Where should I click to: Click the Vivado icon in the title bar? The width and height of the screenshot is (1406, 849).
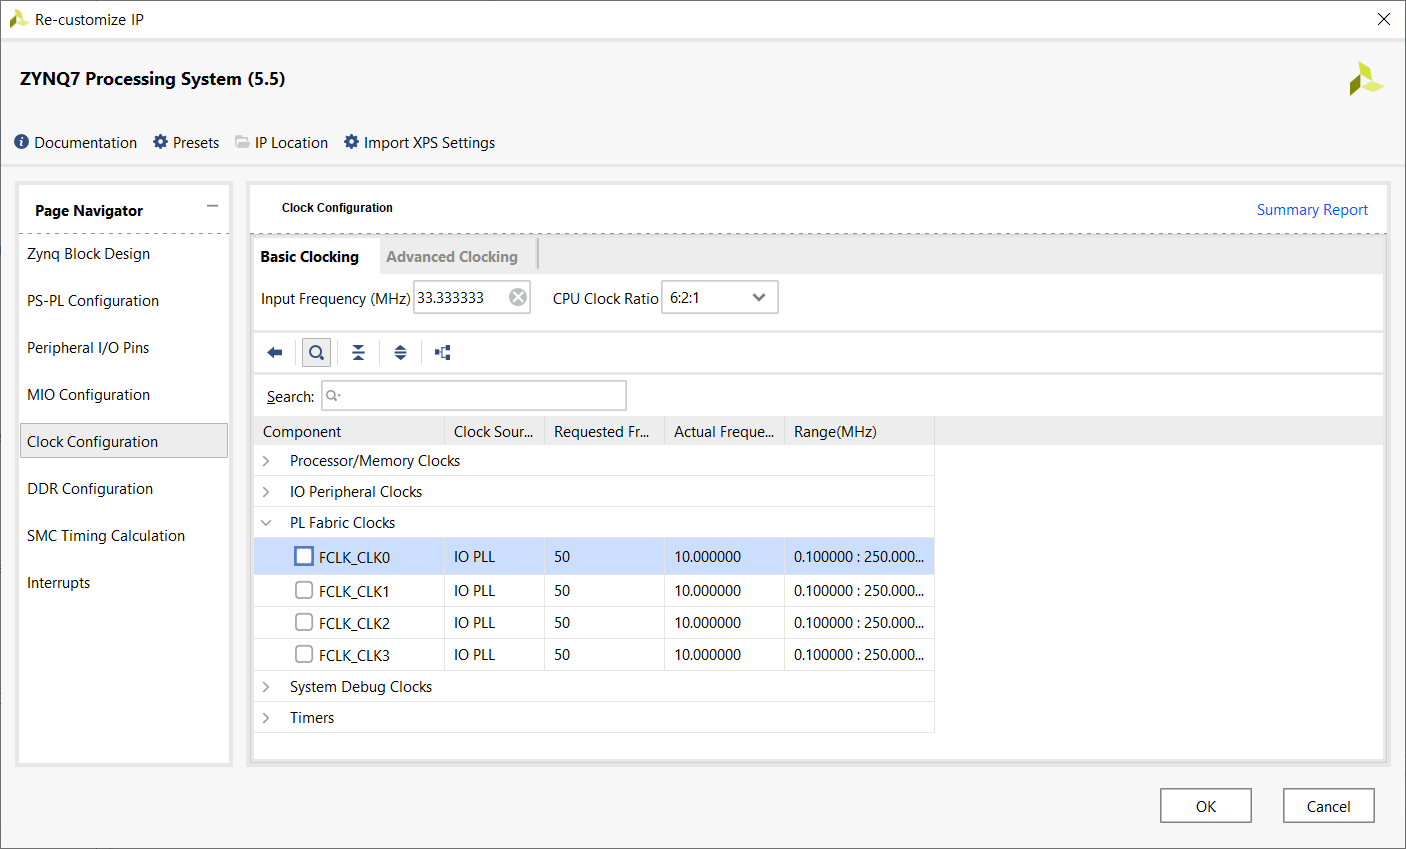(18, 19)
